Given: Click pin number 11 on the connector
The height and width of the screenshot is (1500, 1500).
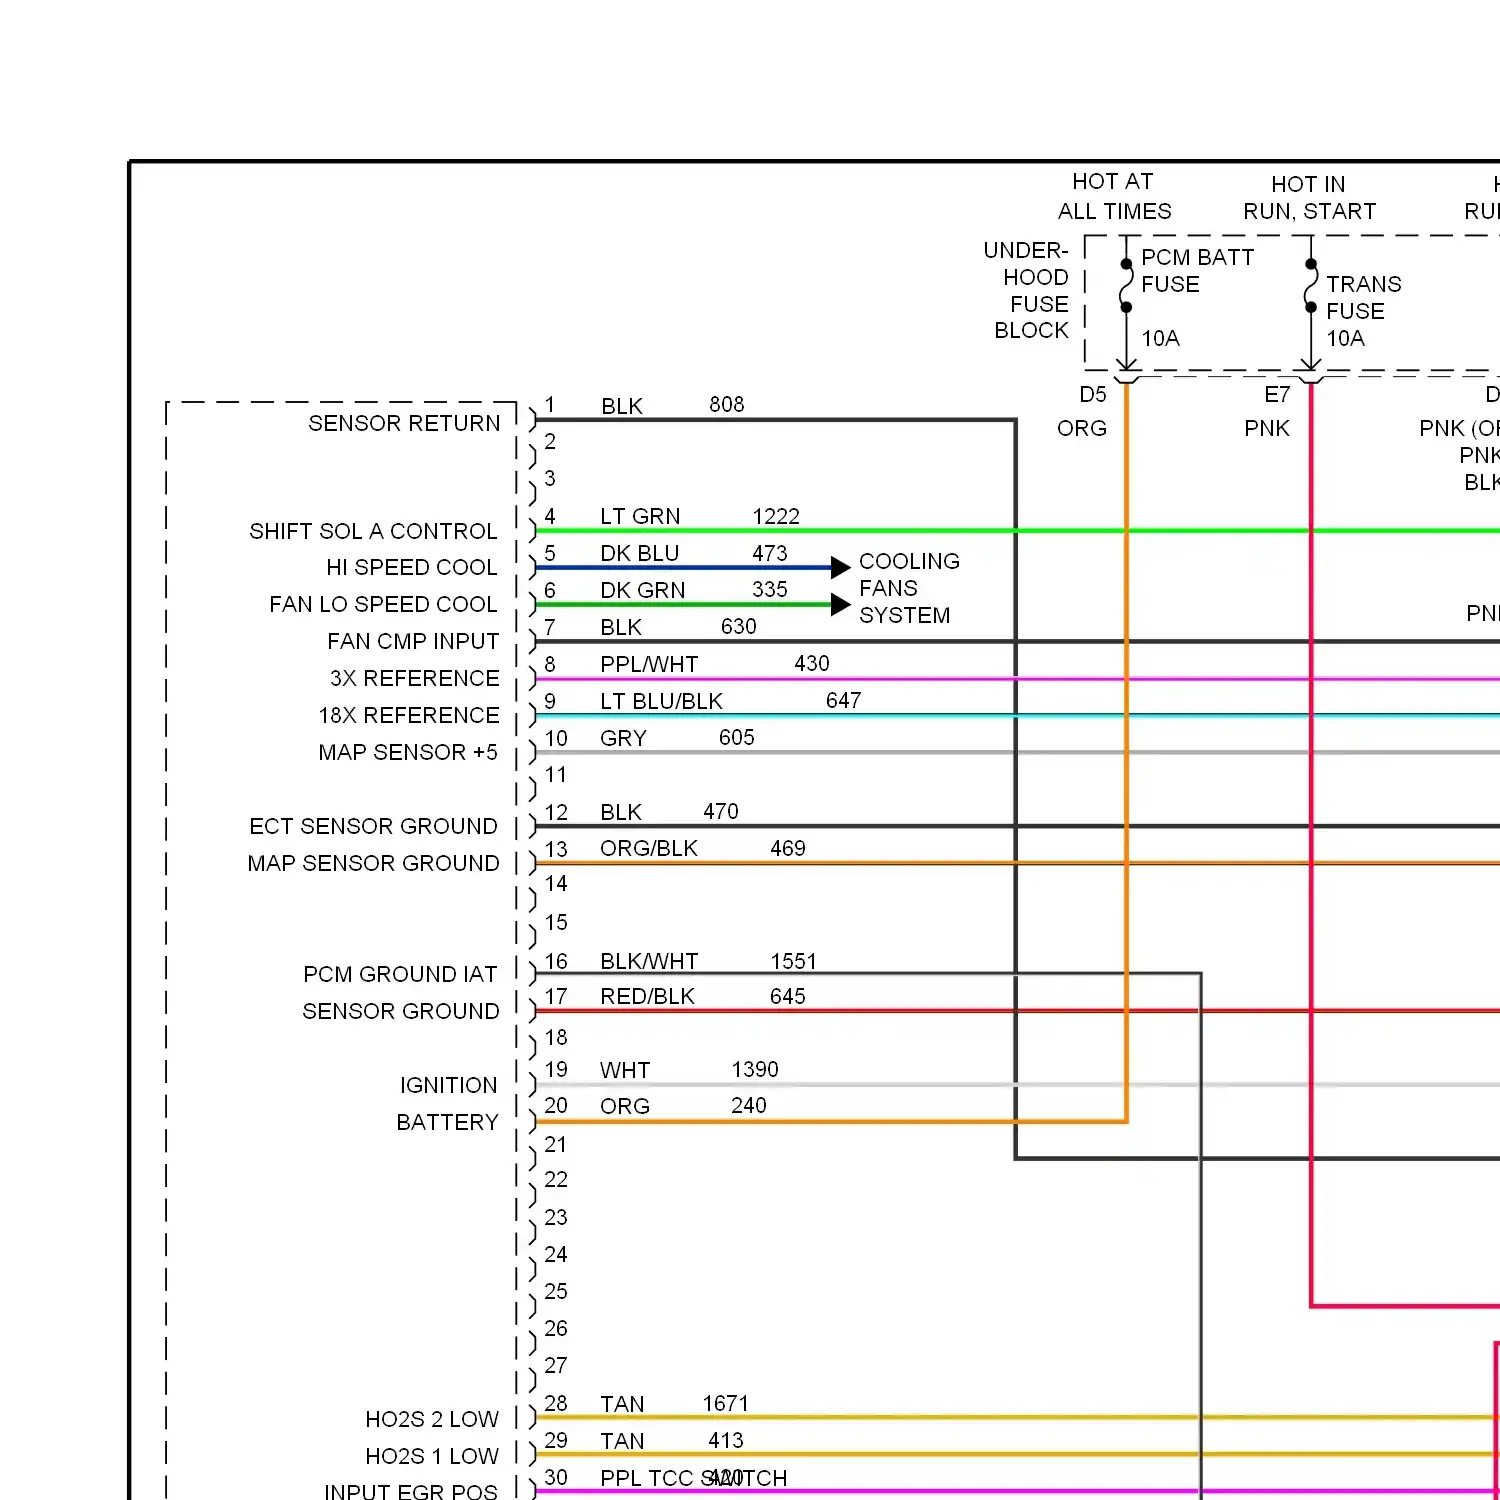Looking at the screenshot, I should click(556, 774).
